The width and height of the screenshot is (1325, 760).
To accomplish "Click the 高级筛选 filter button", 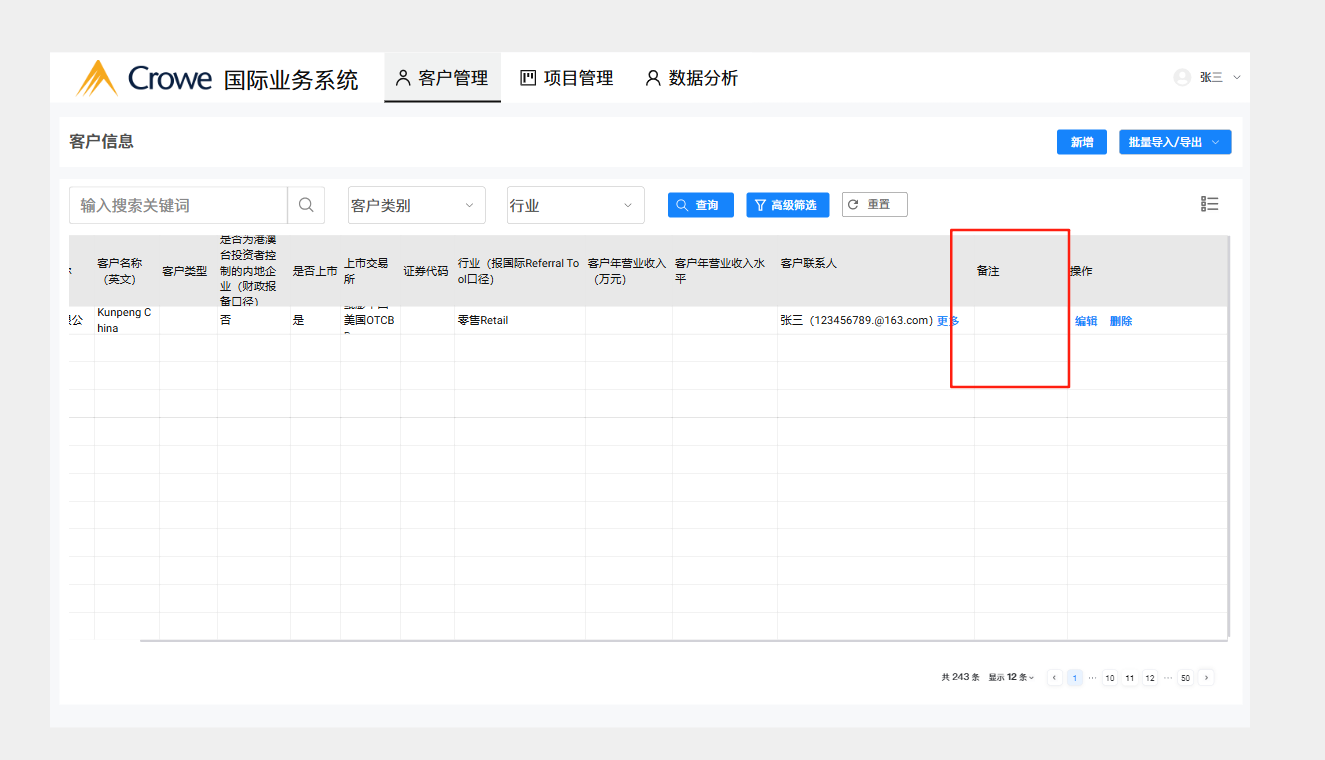I will click(x=787, y=205).
